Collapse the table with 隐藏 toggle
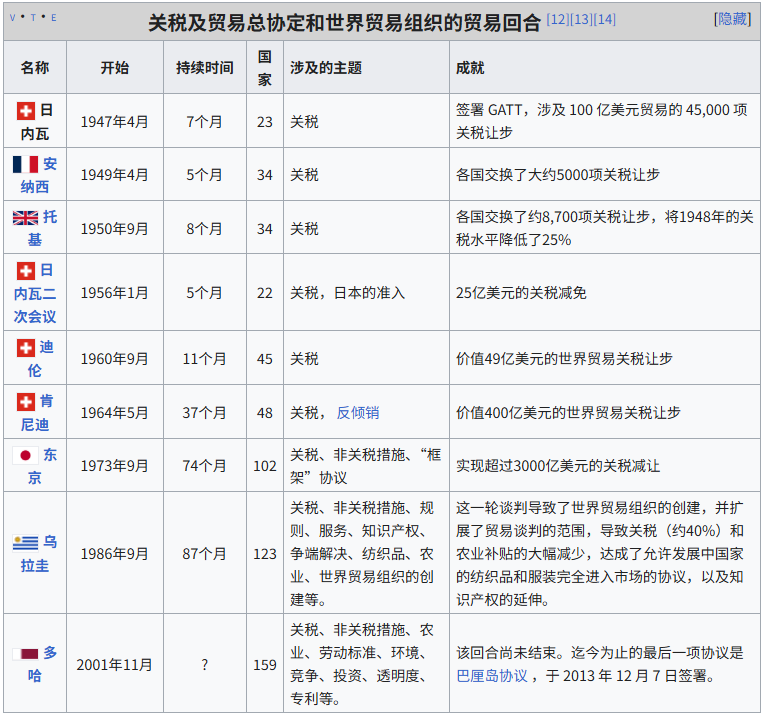The width and height of the screenshot is (763, 715). pyautogui.click(x=733, y=19)
